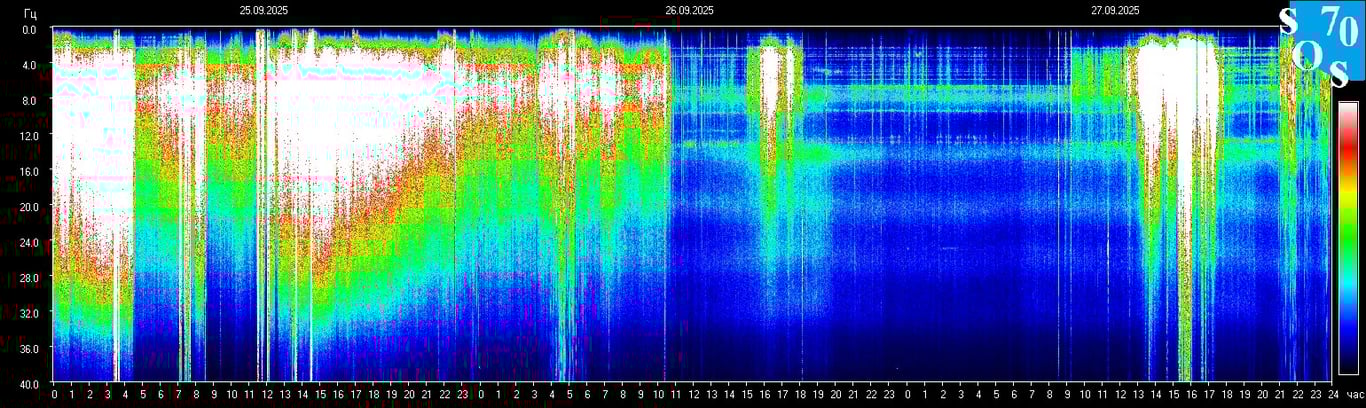Click the SOS 70 logo
The image size is (1366, 408).
click(1320, 44)
